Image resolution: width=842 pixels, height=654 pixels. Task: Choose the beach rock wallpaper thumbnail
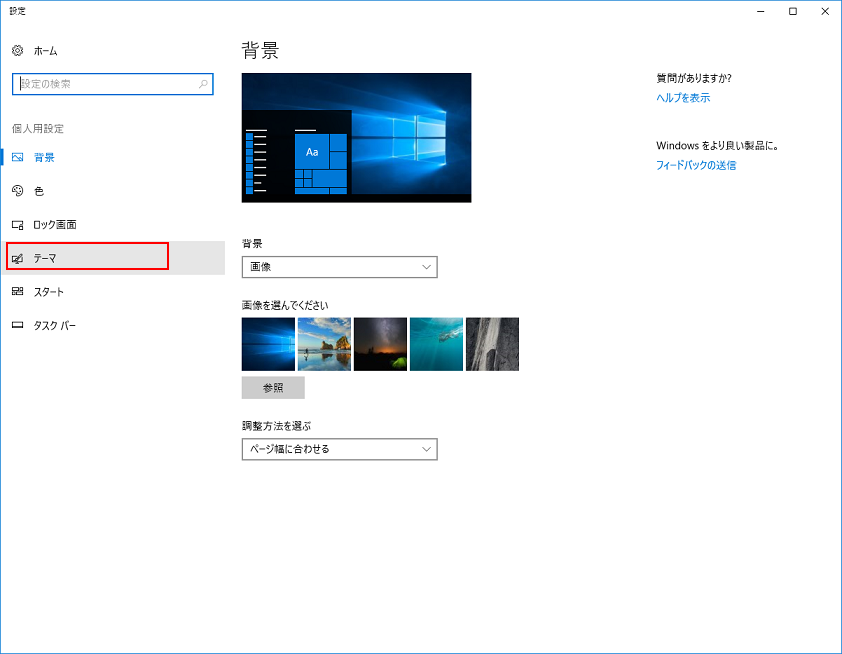point(324,344)
